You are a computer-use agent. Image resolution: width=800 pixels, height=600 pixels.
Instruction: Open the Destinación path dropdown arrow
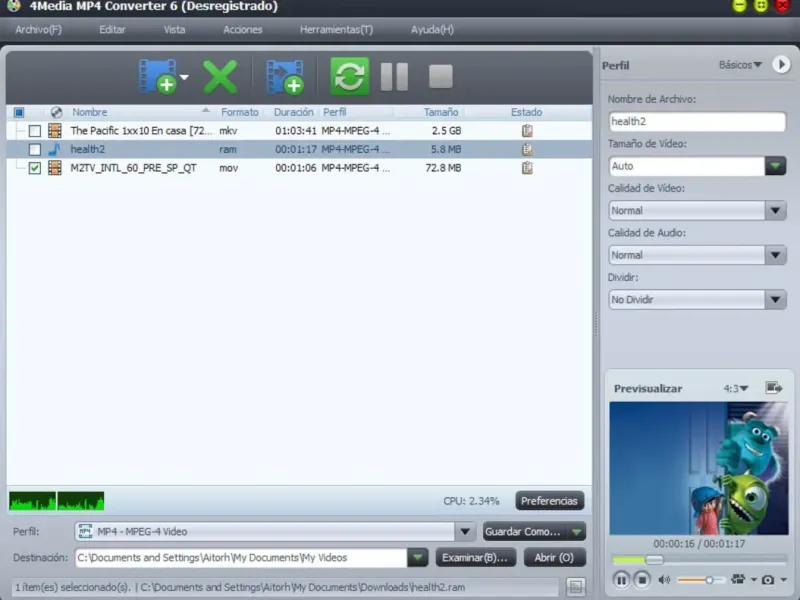tap(417, 558)
